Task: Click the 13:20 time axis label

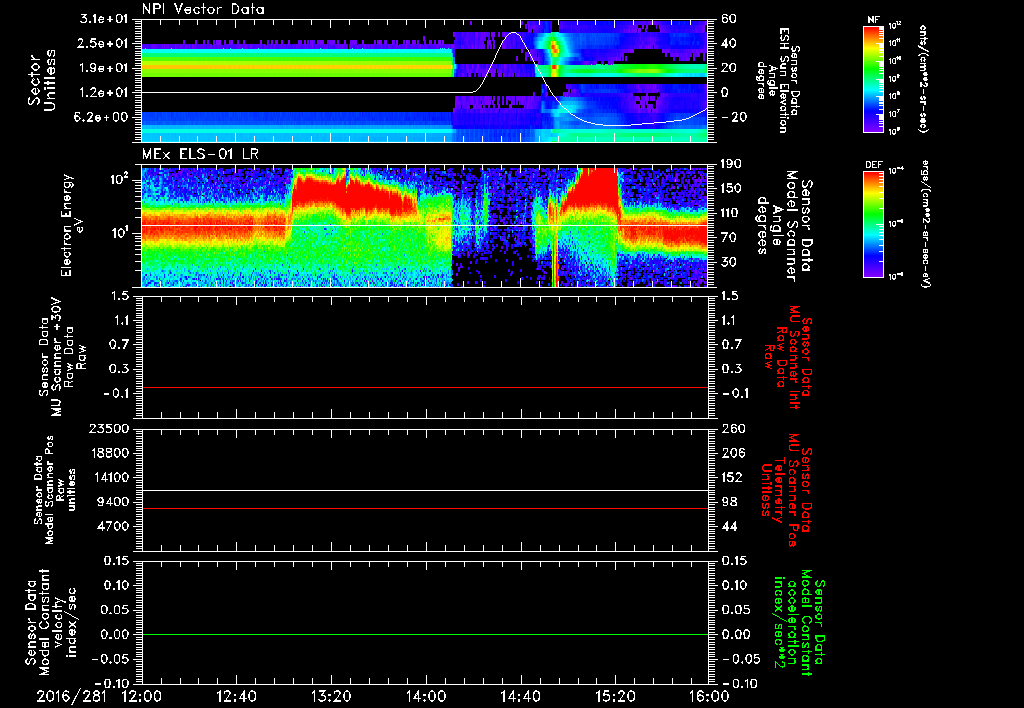Action: point(331,696)
